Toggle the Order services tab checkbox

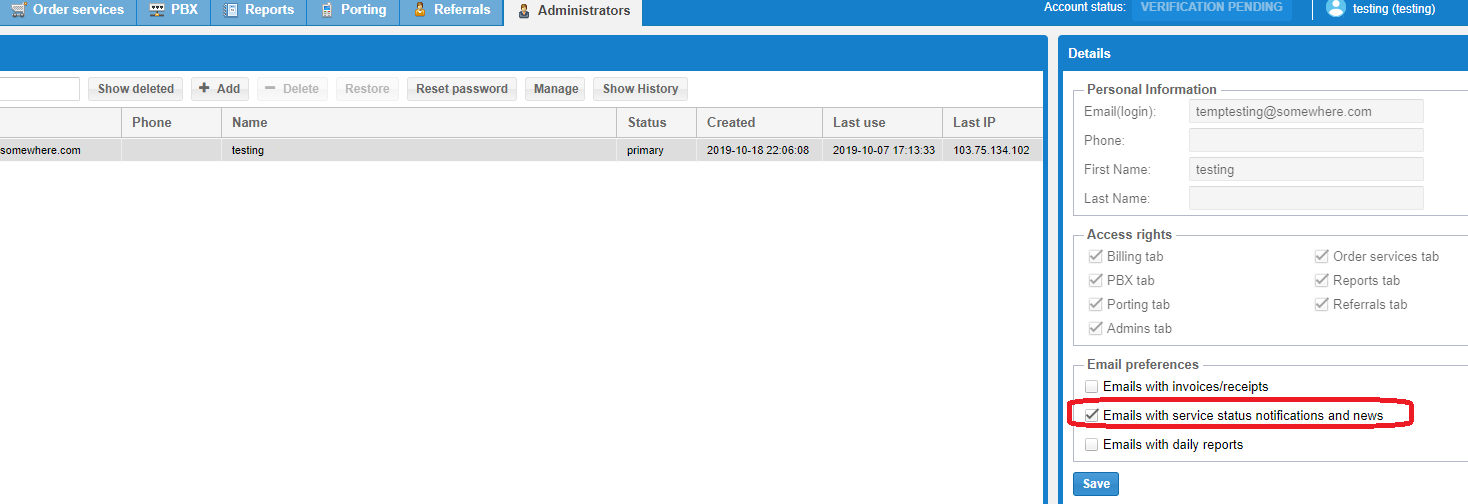tap(1322, 256)
